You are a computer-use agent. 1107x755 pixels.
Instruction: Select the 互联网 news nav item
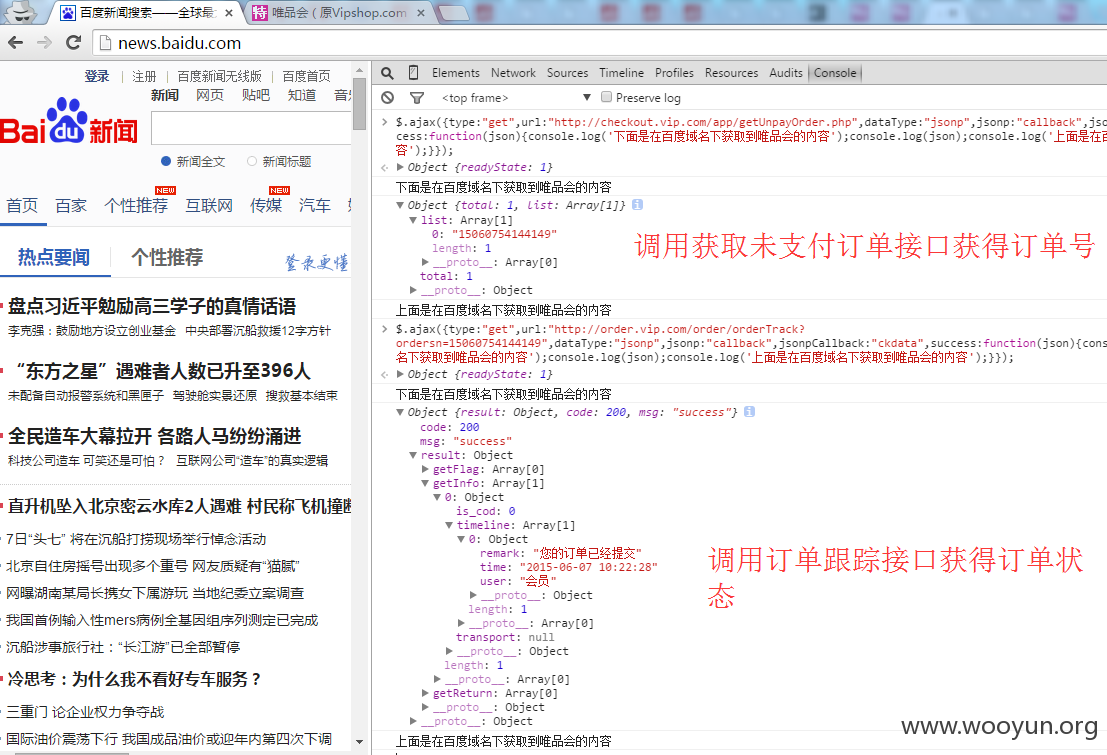click(x=209, y=206)
